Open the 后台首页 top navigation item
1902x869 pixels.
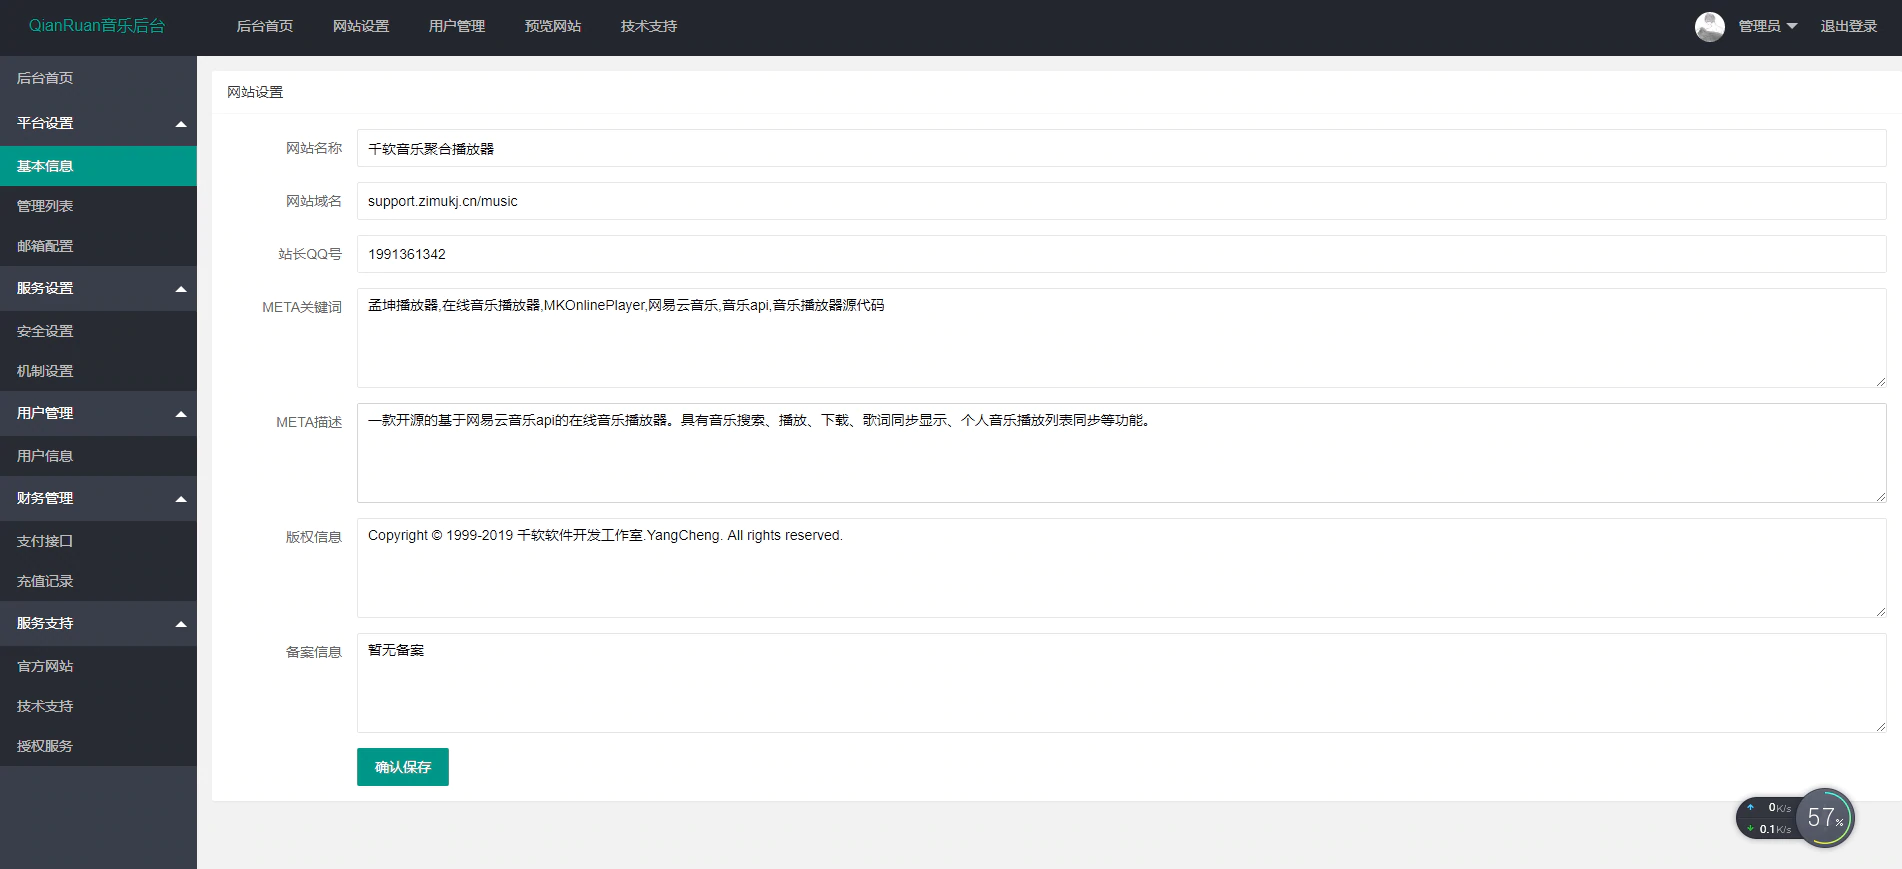pos(265,27)
